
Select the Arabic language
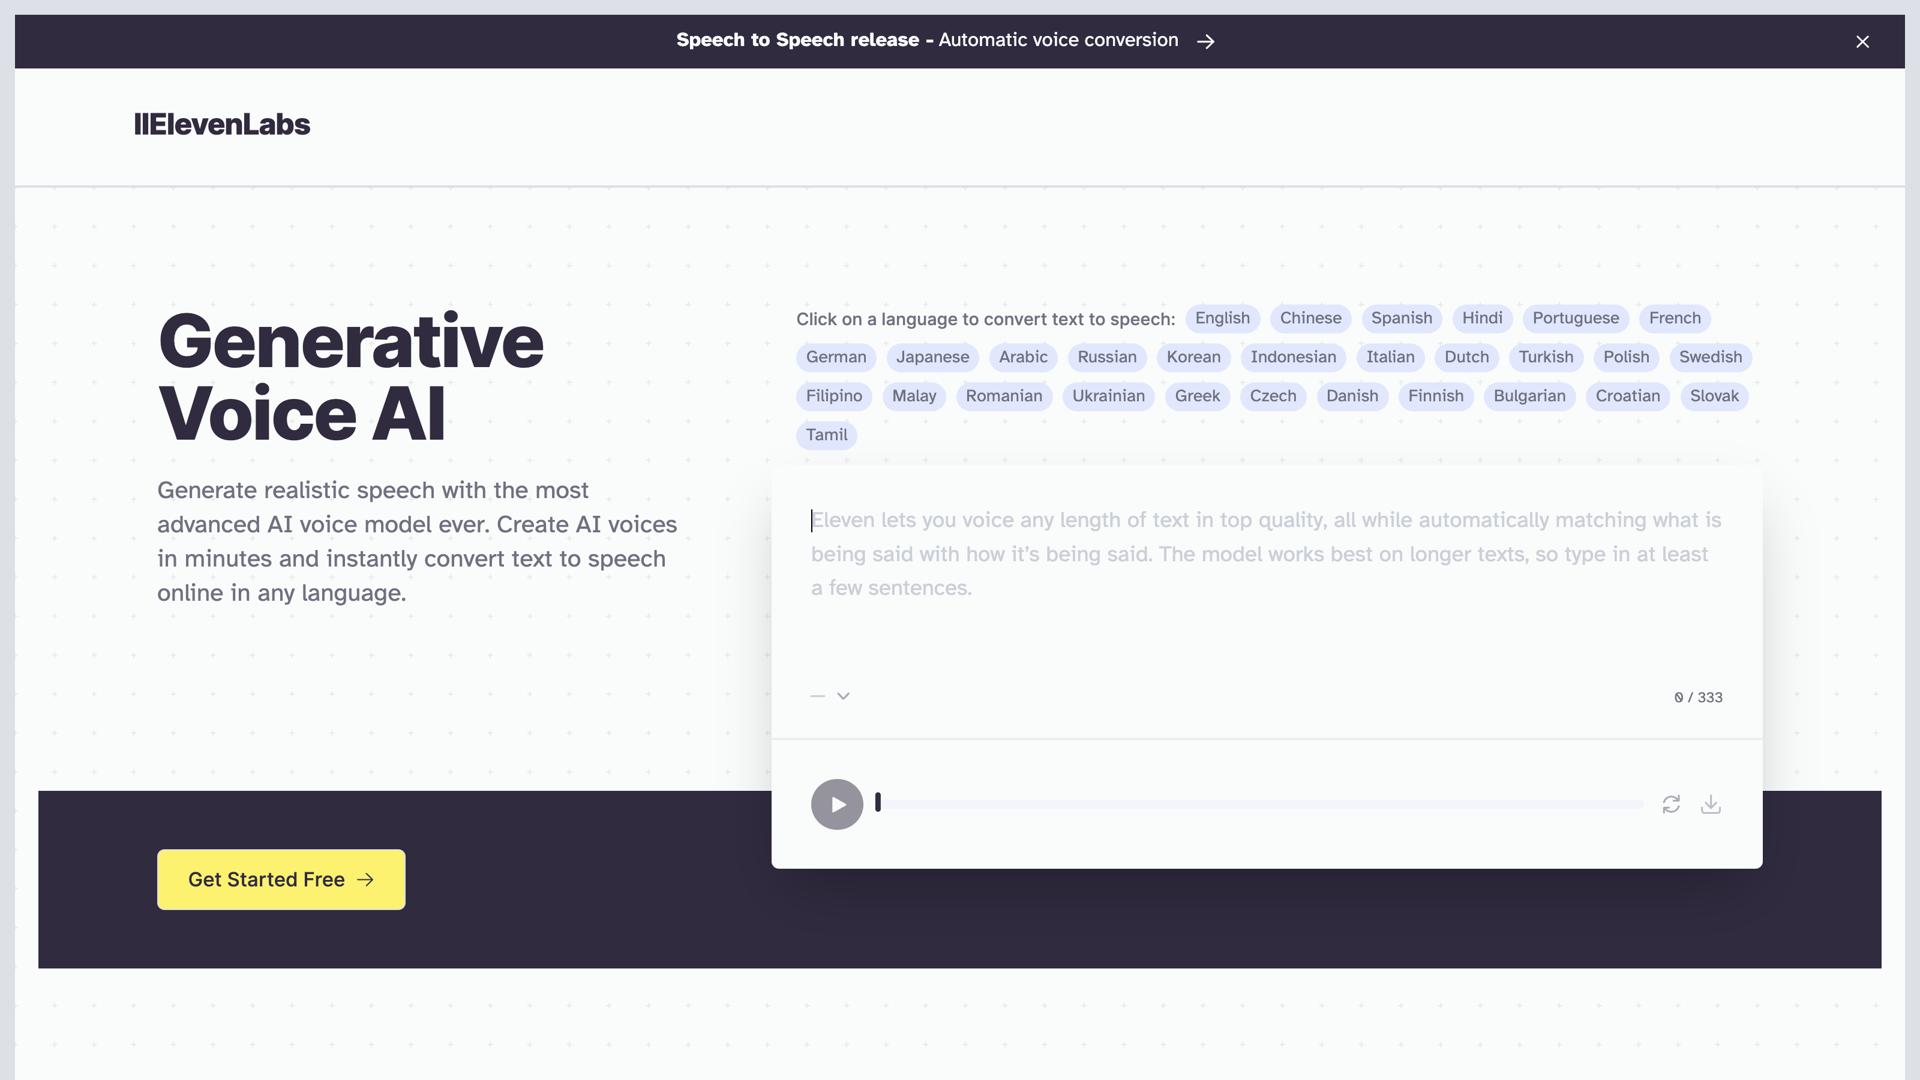(1023, 357)
